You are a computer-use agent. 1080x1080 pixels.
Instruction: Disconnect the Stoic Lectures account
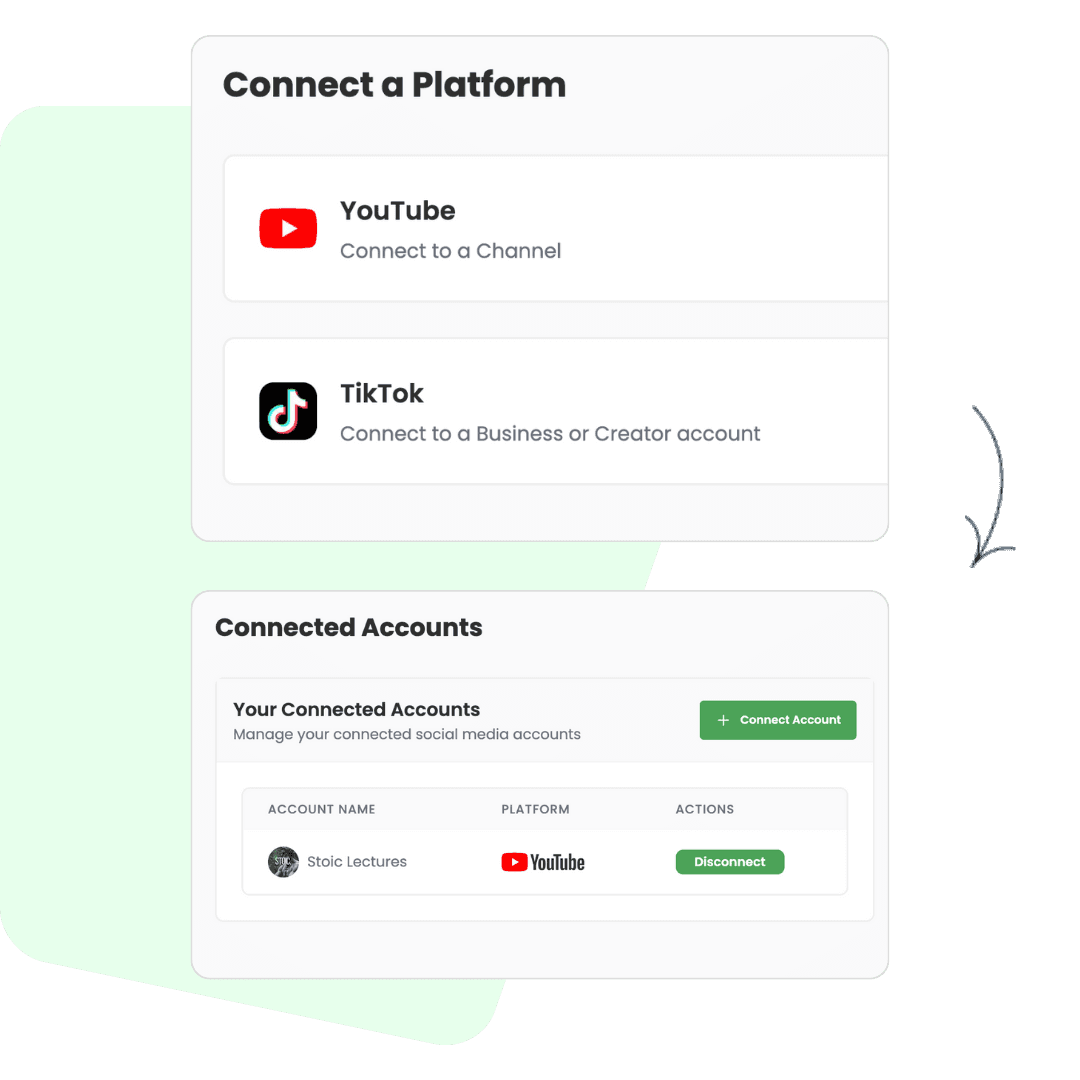tap(729, 862)
